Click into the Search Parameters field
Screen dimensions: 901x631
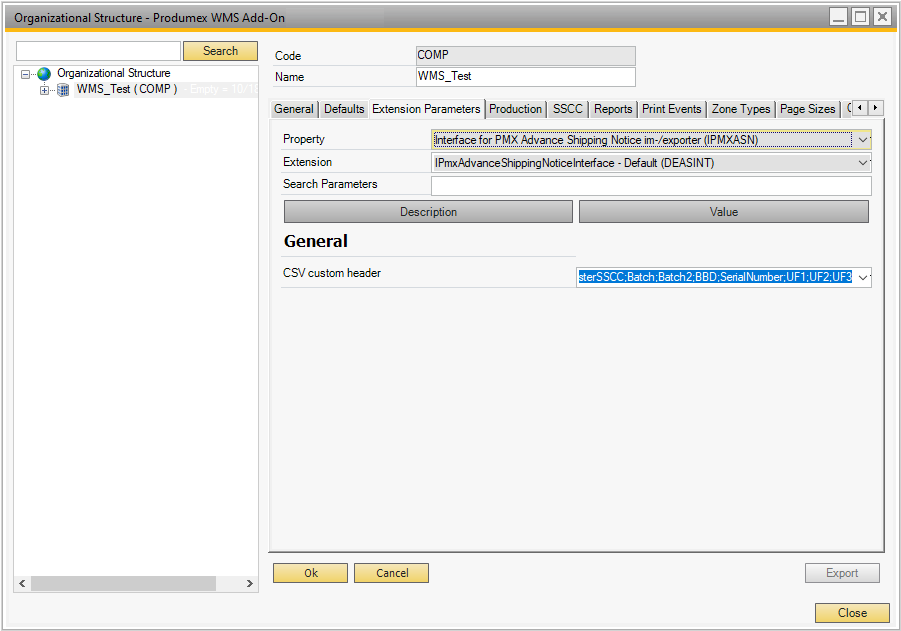[x=650, y=186]
